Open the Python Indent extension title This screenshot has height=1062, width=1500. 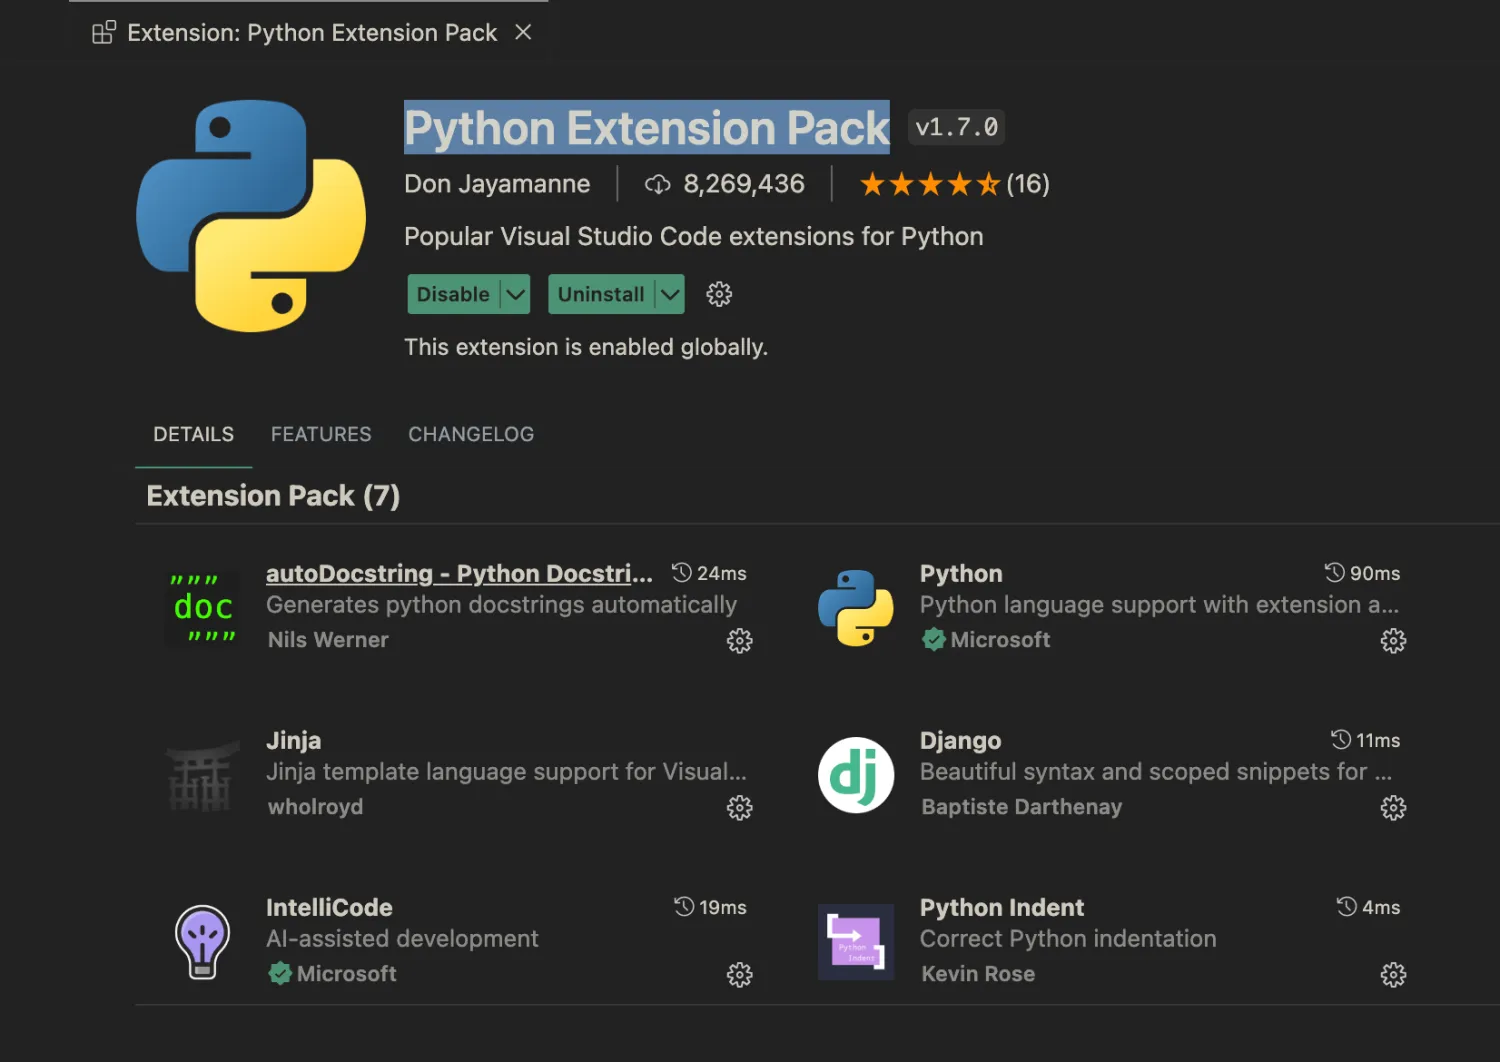(1002, 907)
